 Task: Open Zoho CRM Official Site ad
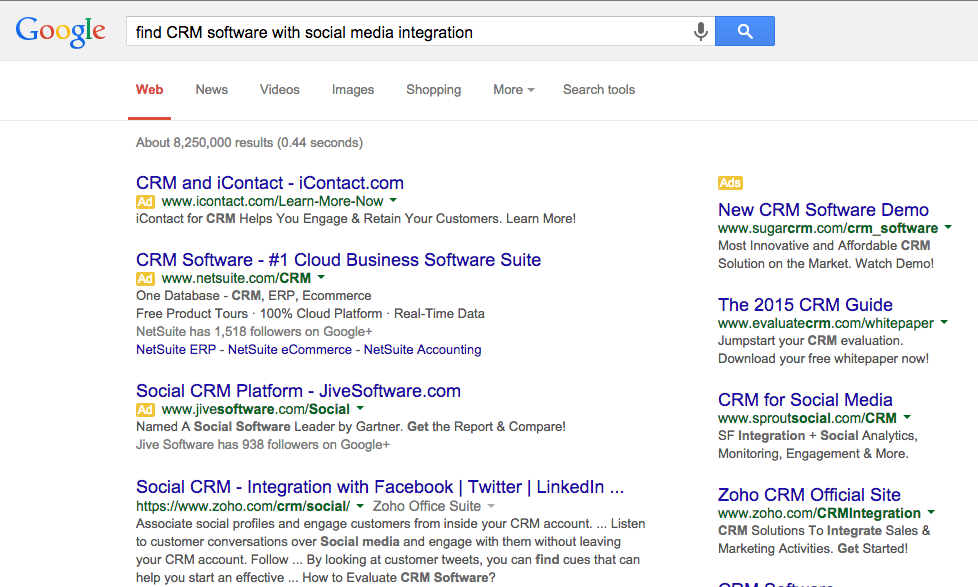[x=809, y=495]
